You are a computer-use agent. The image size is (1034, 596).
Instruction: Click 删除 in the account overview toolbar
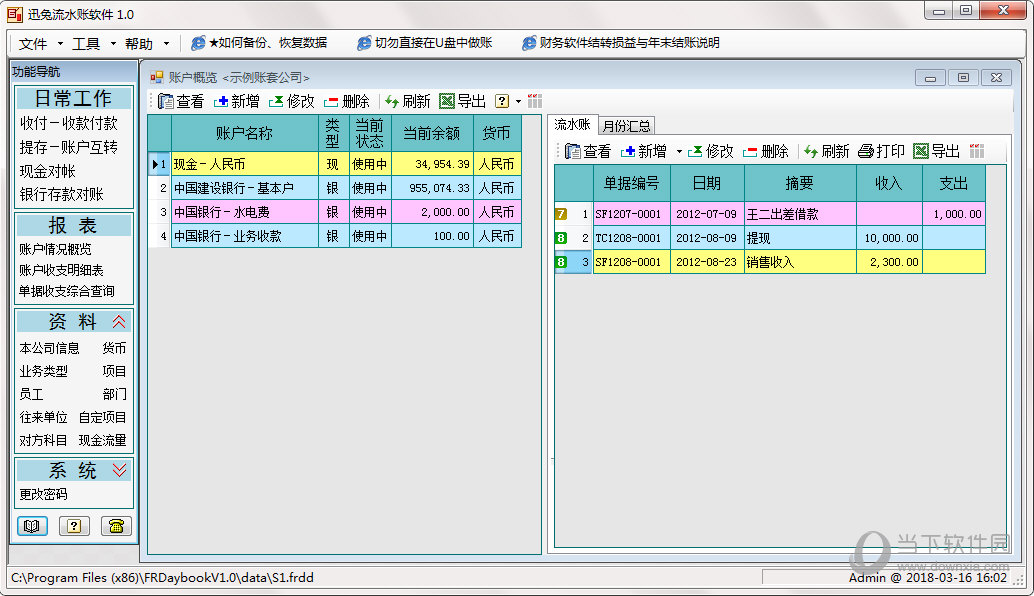coord(347,101)
